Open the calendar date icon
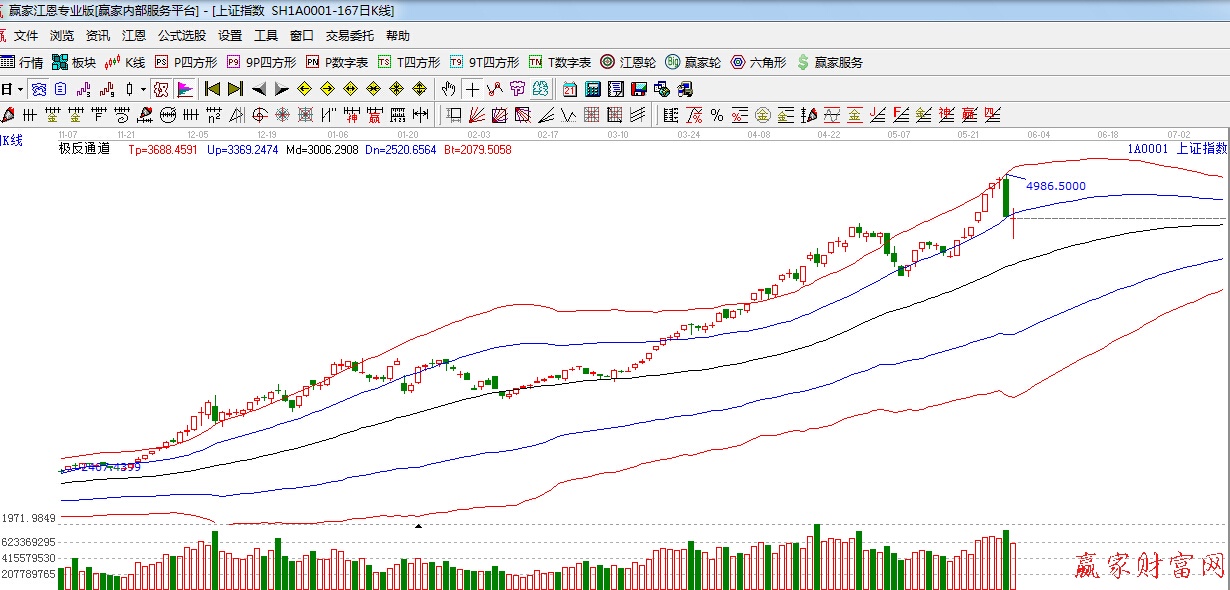The image size is (1230, 590). [x=569, y=89]
